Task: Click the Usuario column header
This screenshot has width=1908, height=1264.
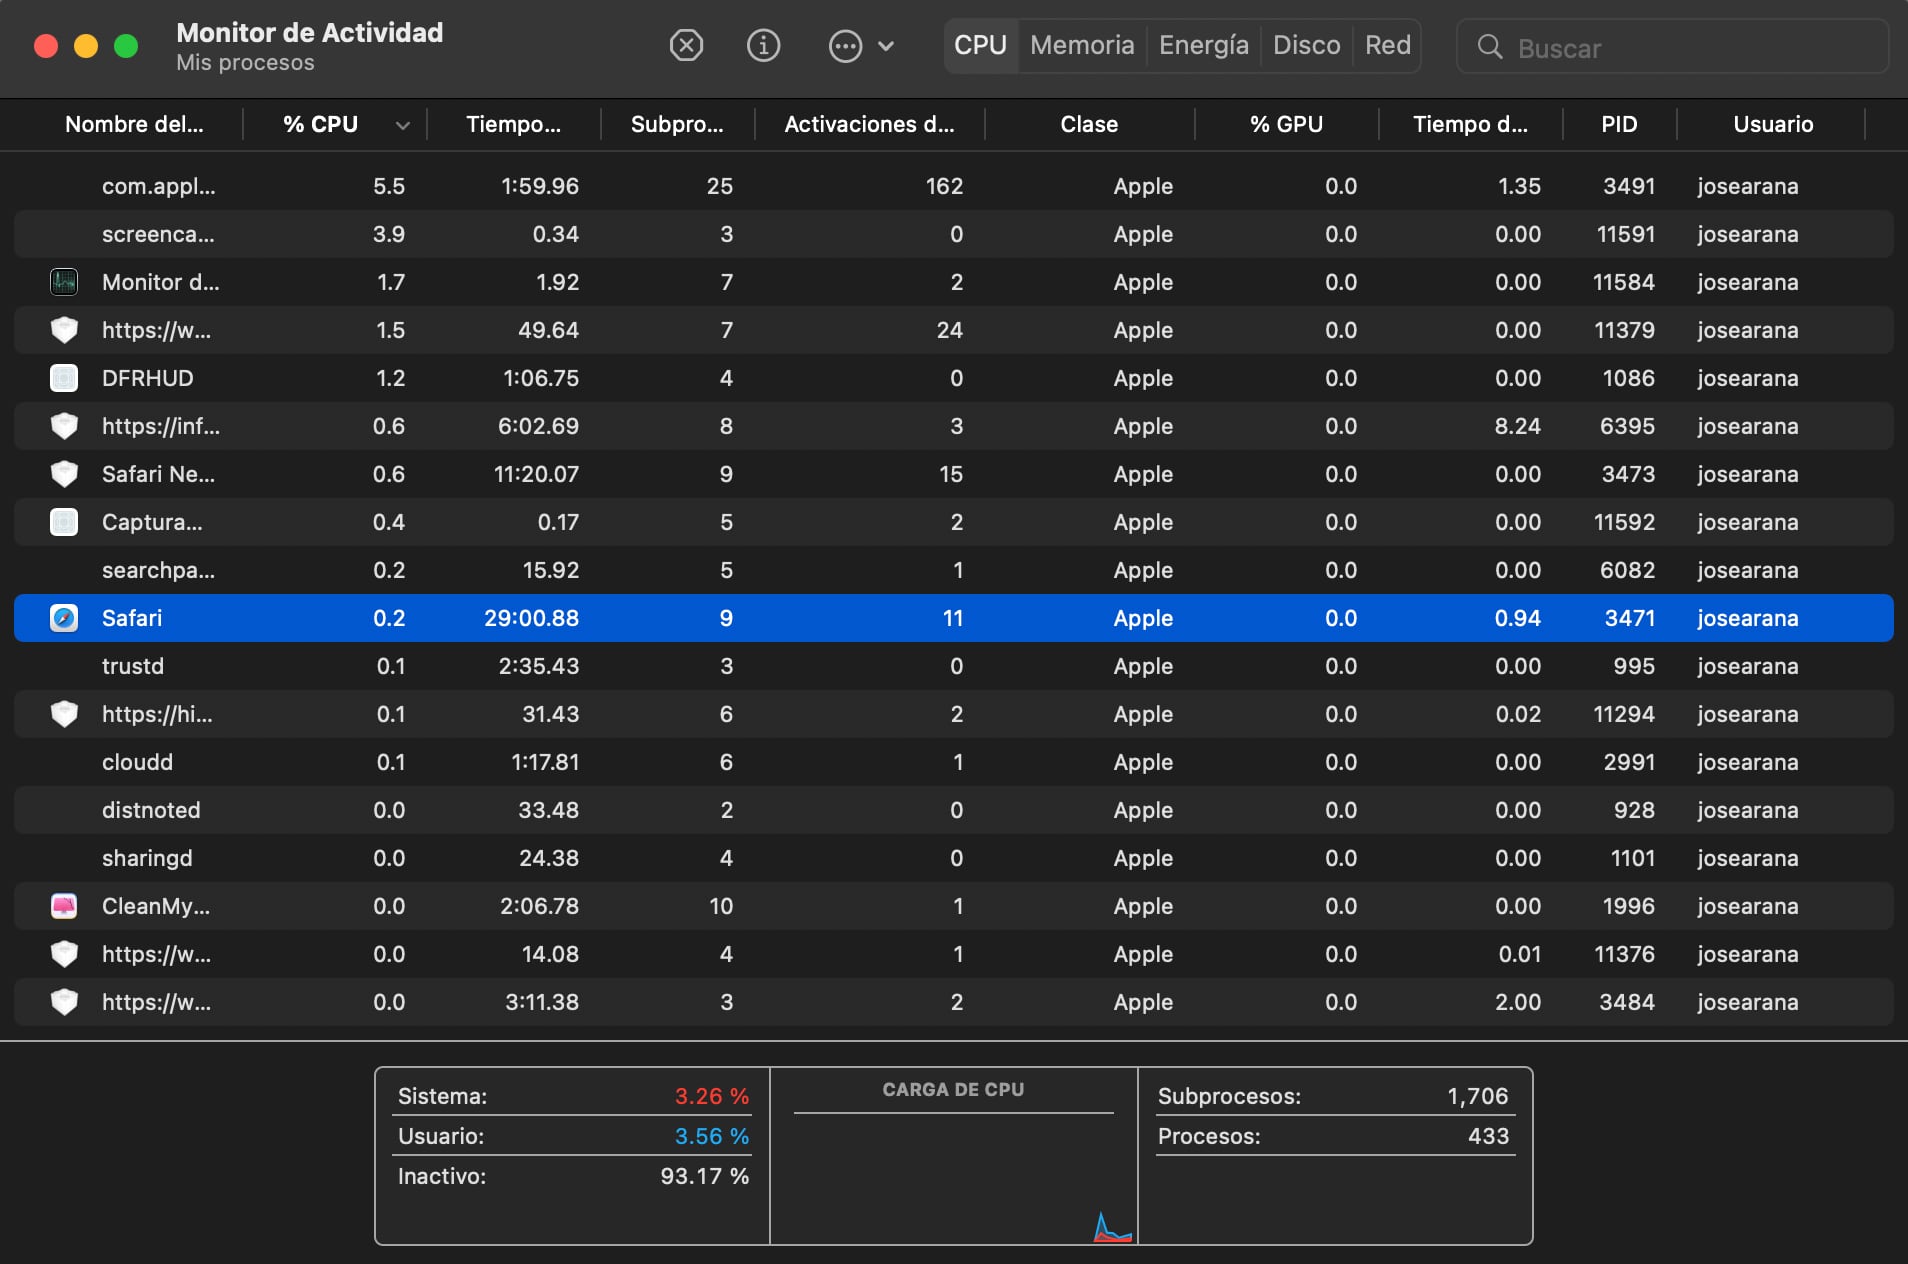Action: pos(1772,124)
